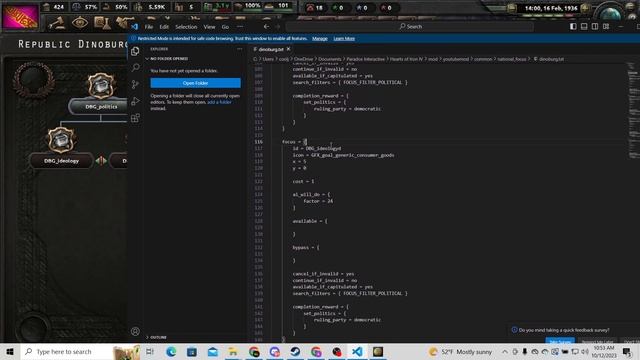
Task: Decrease game speed with minus button by date
Action: [511, 8]
